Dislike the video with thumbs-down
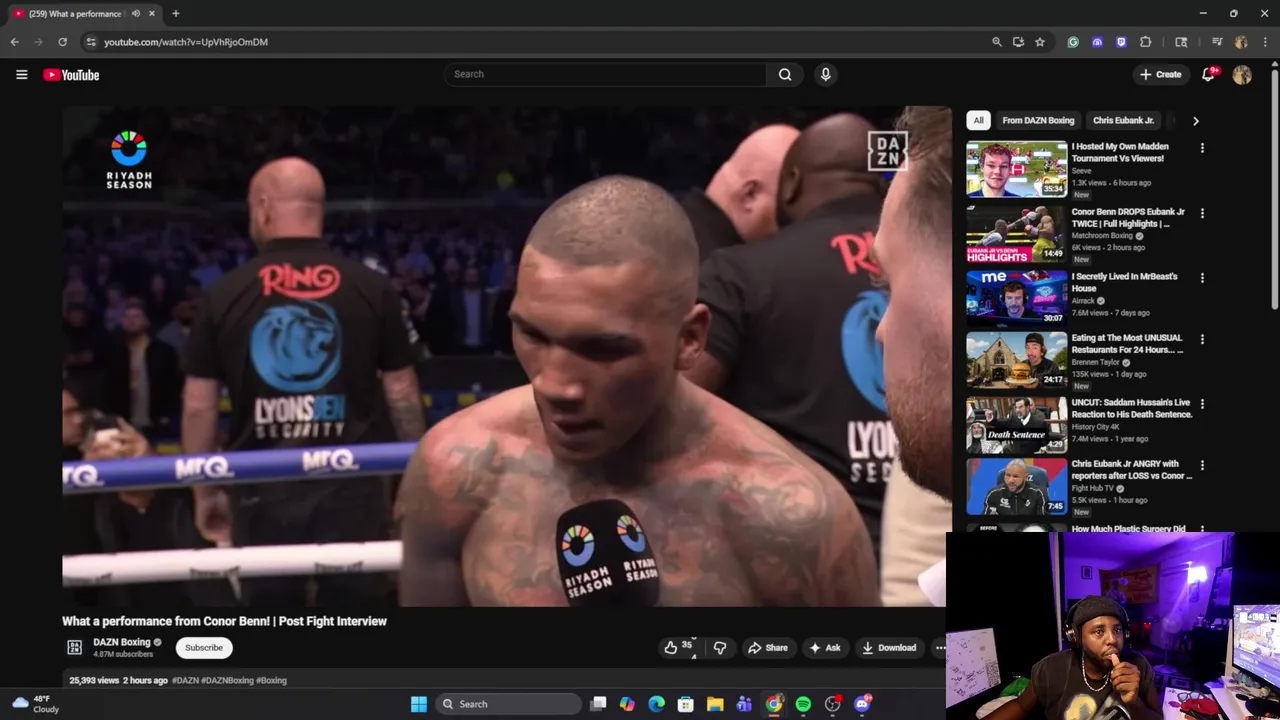The image size is (1280, 720). tap(720, 648)
